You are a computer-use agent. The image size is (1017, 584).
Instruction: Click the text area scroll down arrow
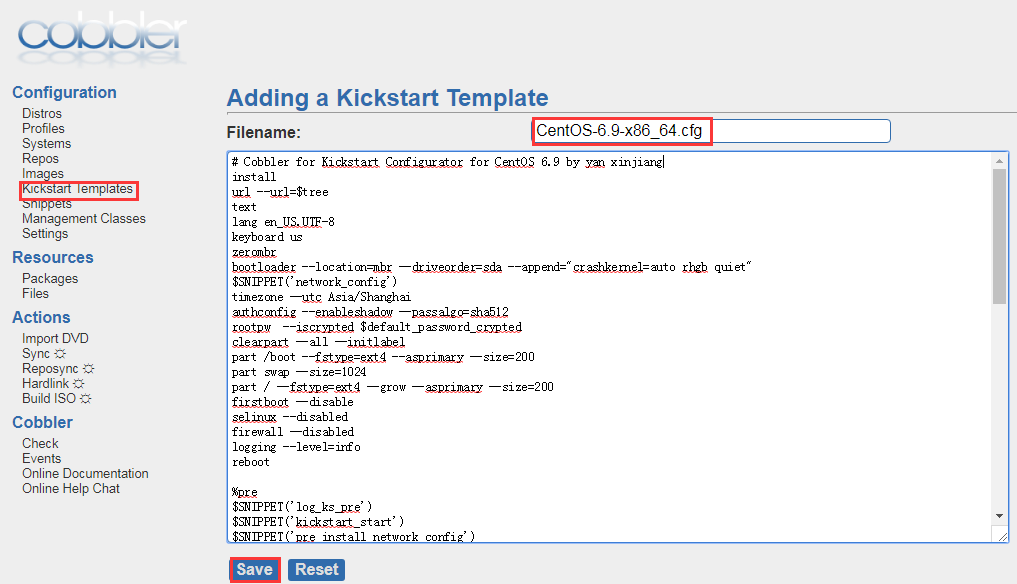pyautogui.click(x=999, y=516)
